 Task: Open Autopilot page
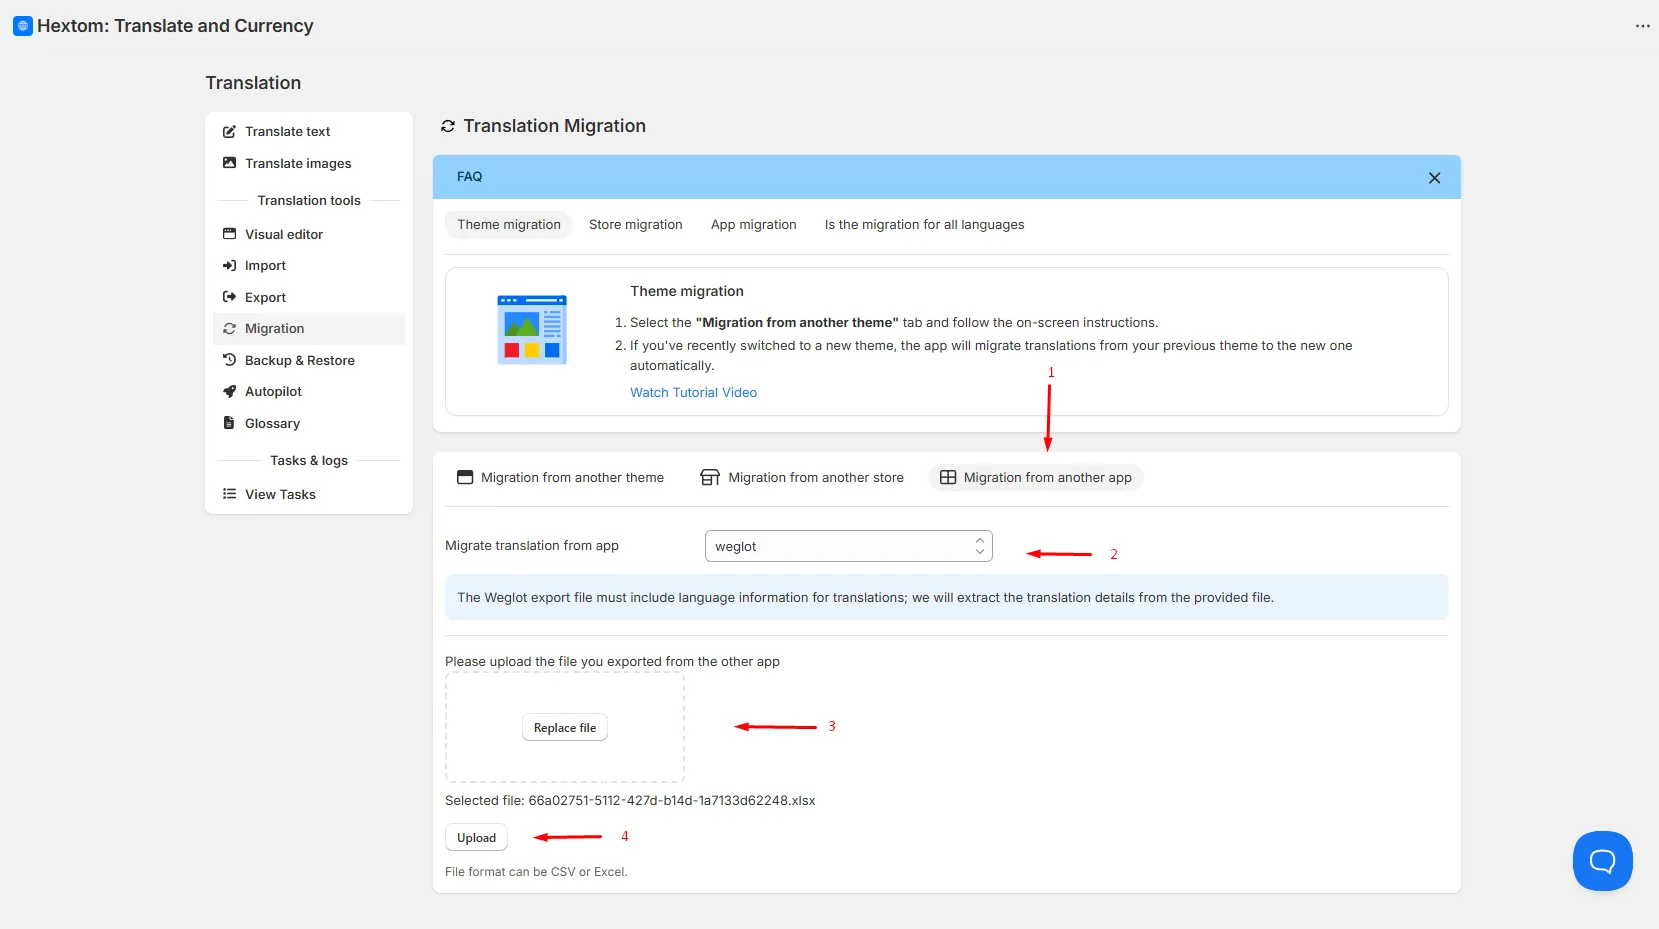click(309, 392)
